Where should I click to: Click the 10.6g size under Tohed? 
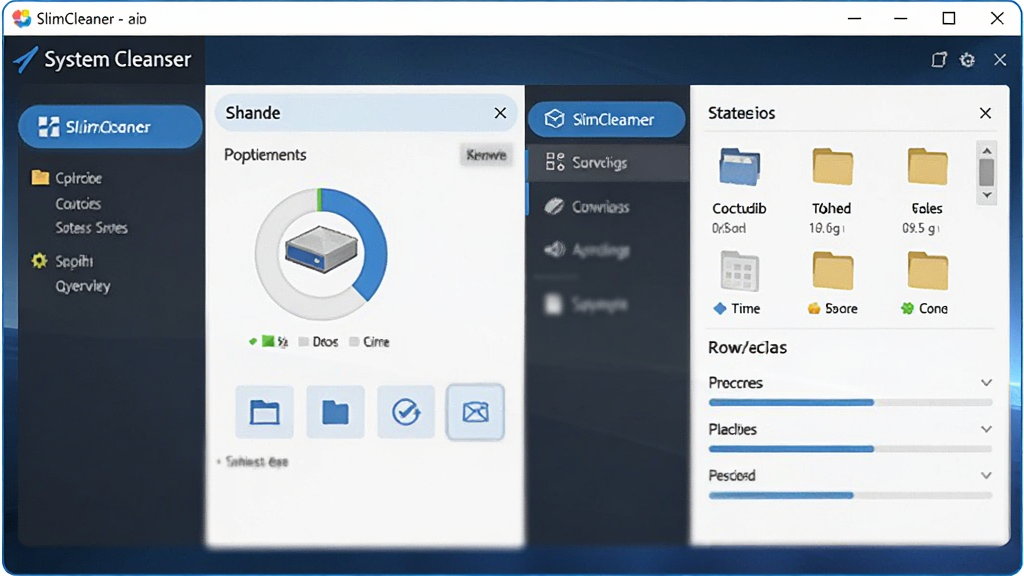coord(827,228)
